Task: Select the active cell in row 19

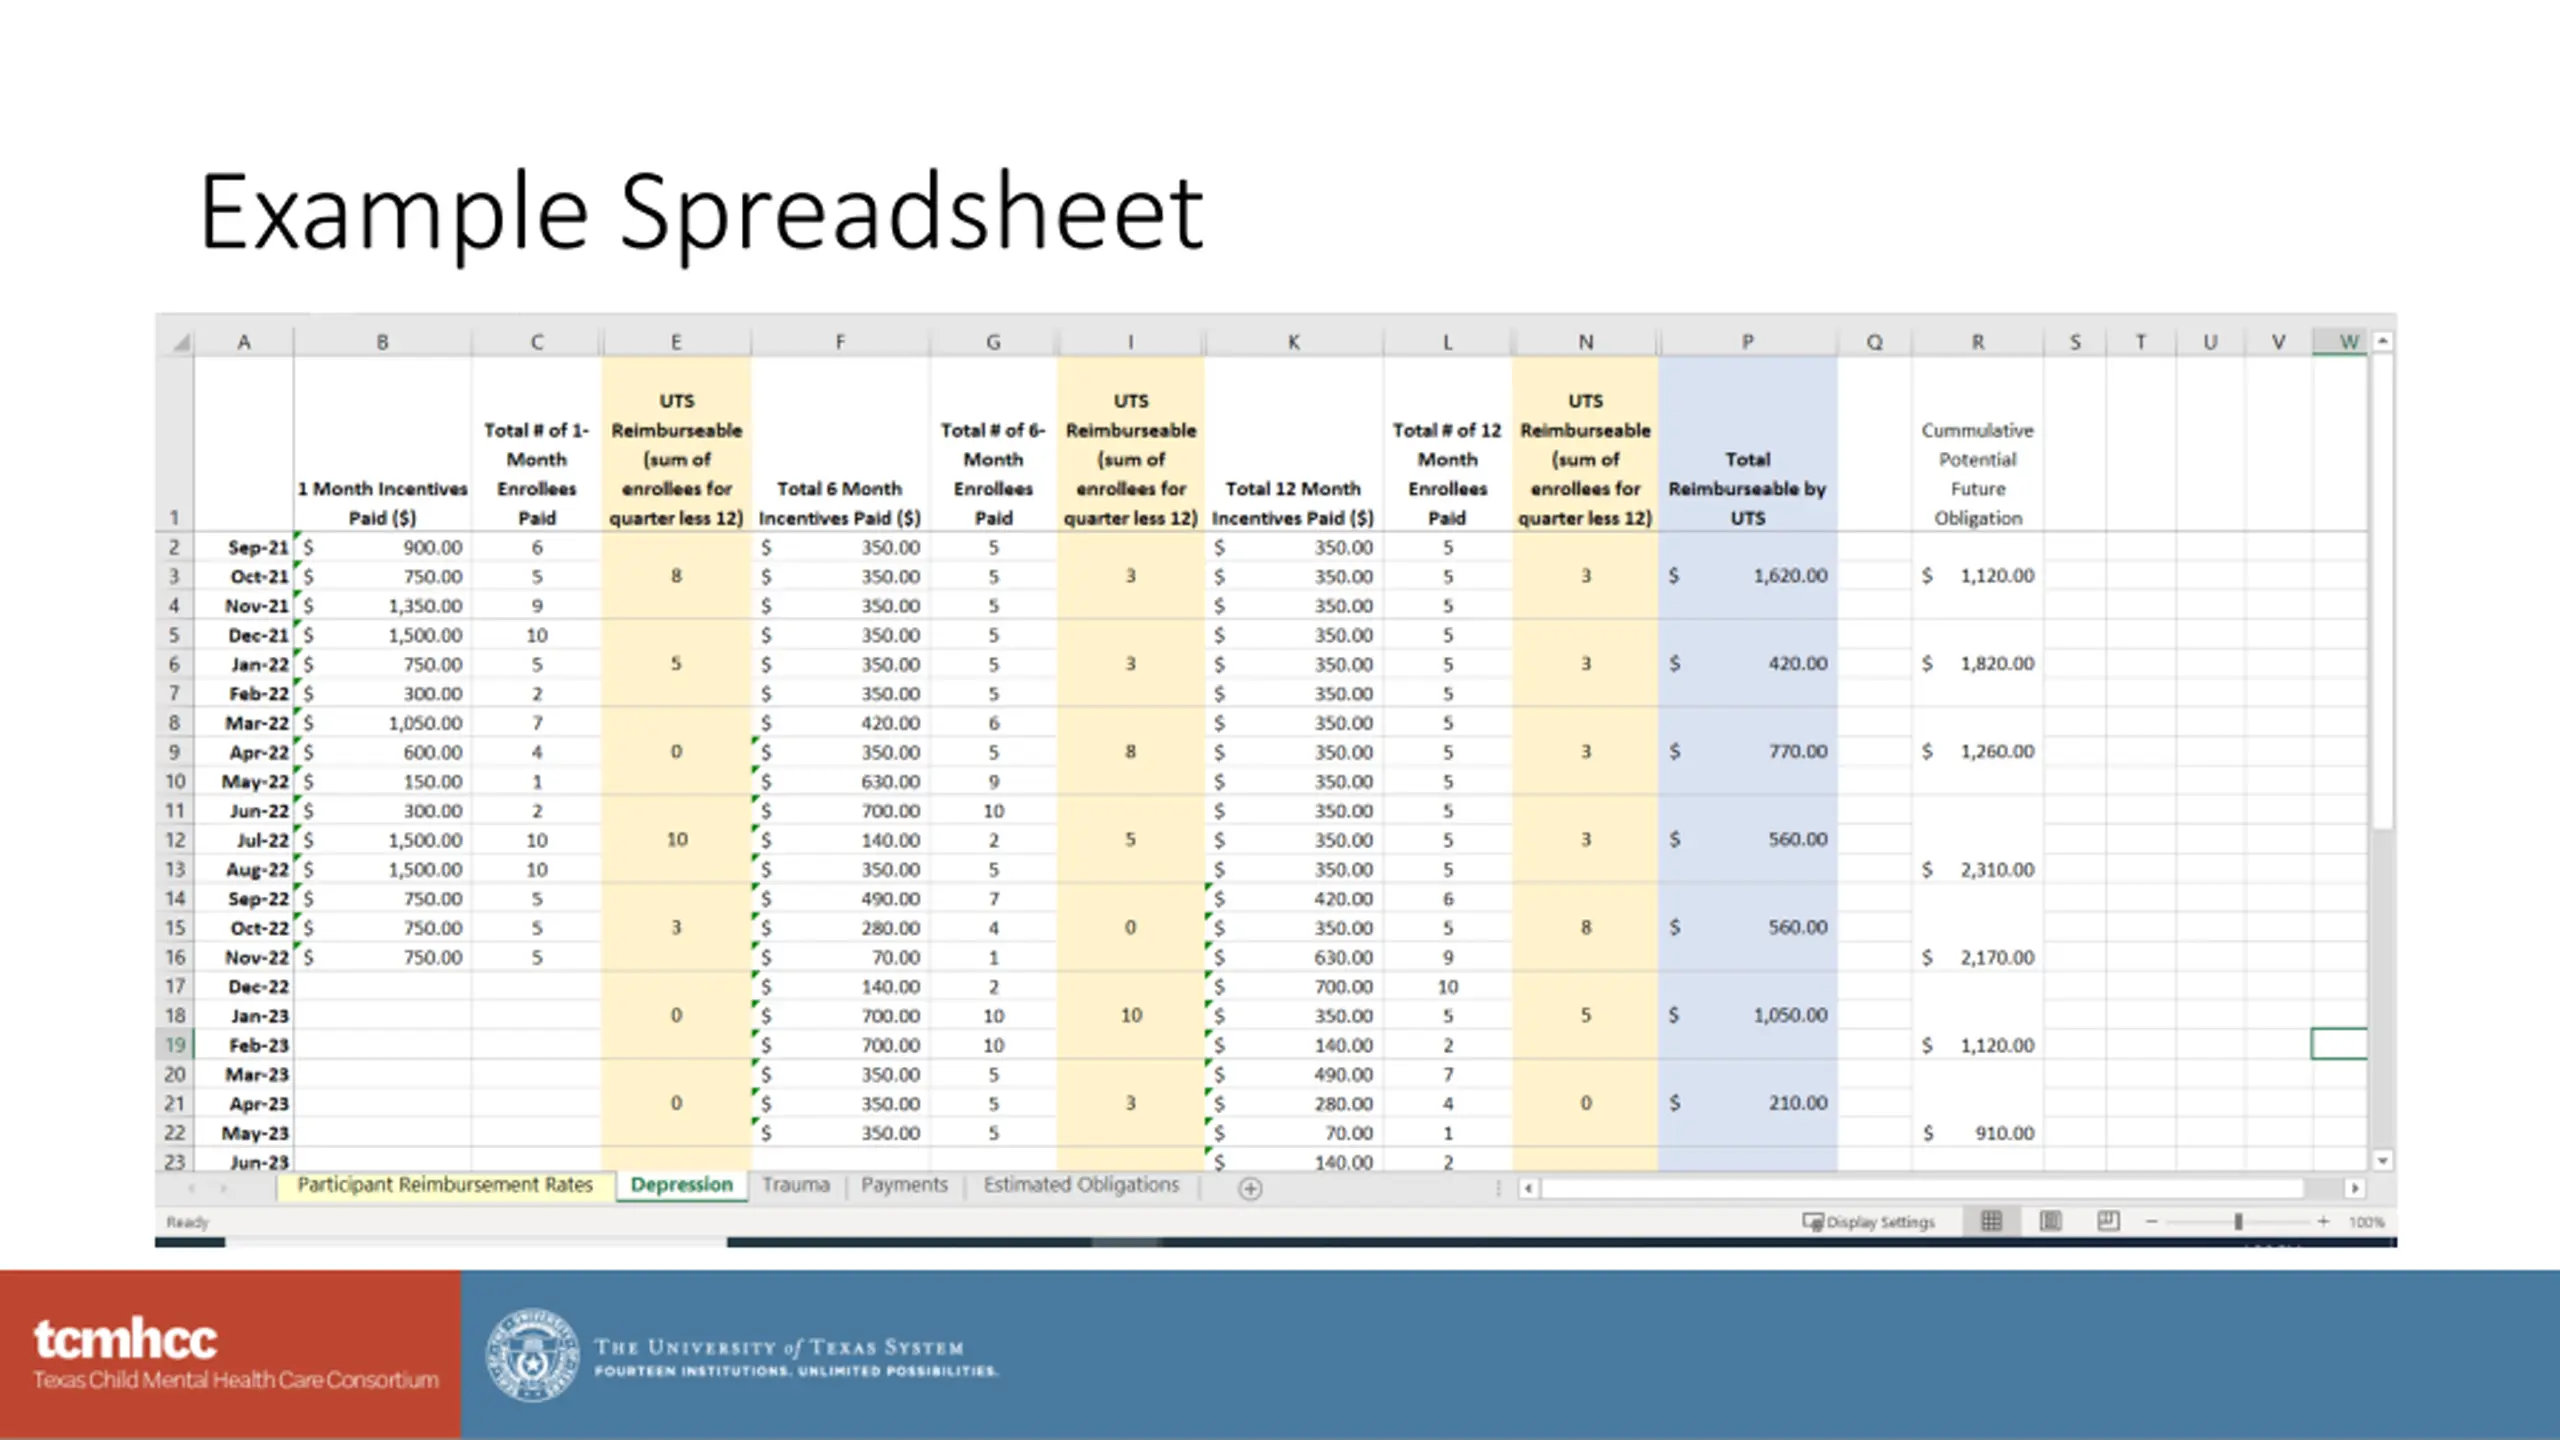Action: [x=2339, y=1044]
